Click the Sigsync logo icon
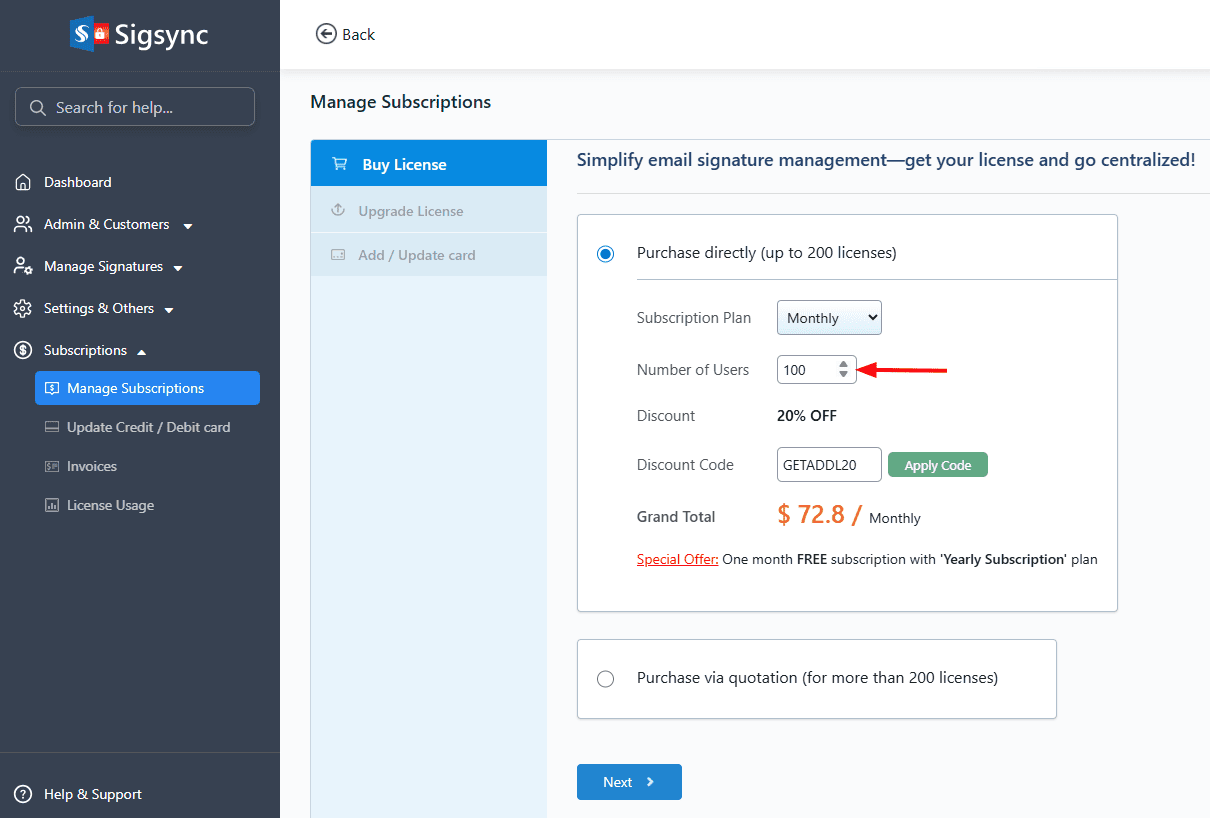The width and height of the screenshot is (1210, 818). [x=89, y=34]
